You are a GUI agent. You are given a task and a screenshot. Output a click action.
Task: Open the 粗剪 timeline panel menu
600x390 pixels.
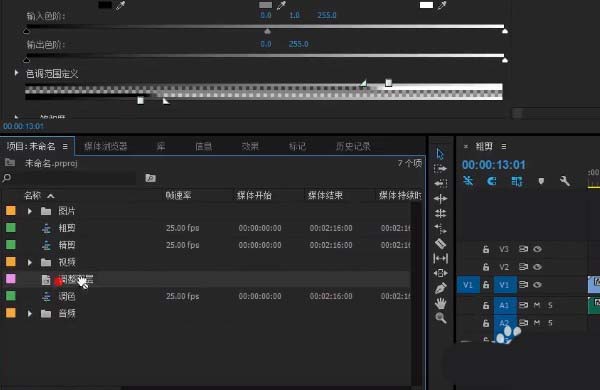504,146
